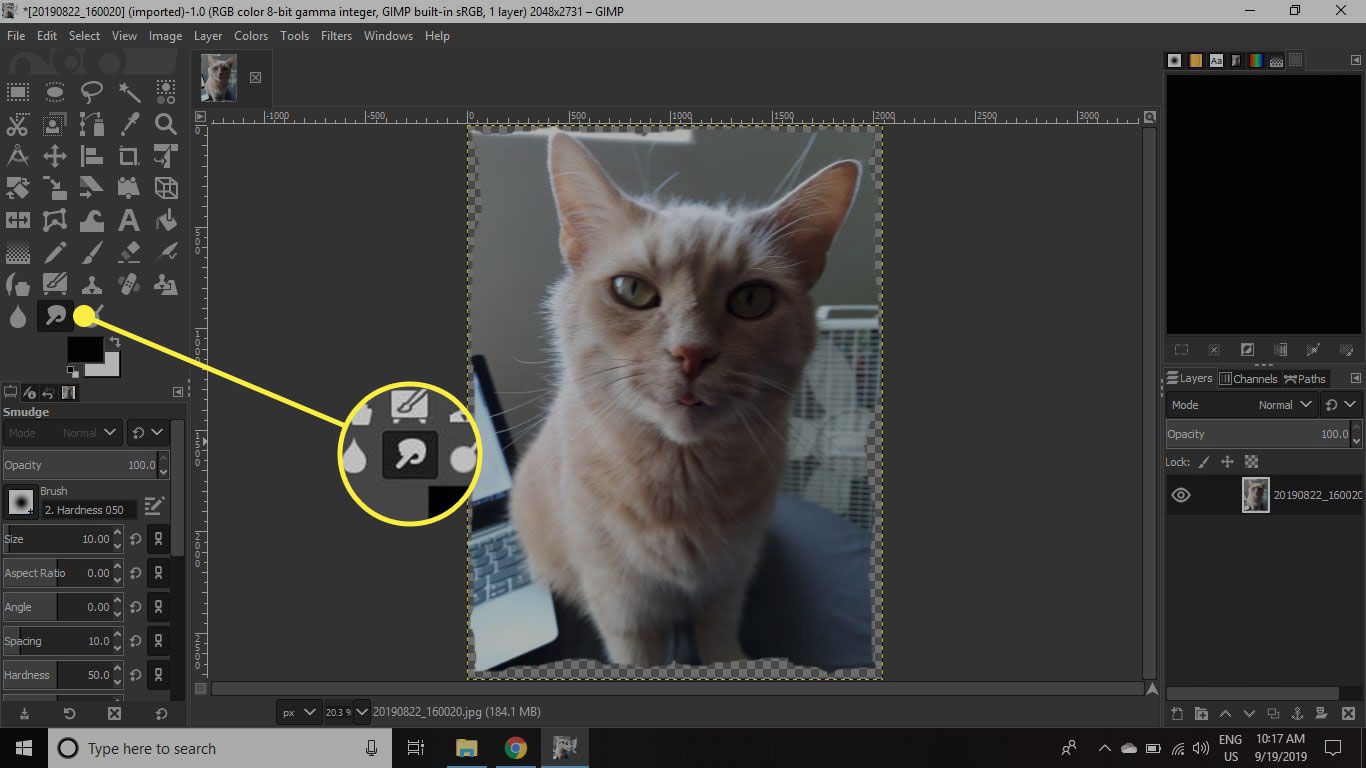Select the Paintbrush tool
This screenshot has height=768, width=1366.
point(92,252)
